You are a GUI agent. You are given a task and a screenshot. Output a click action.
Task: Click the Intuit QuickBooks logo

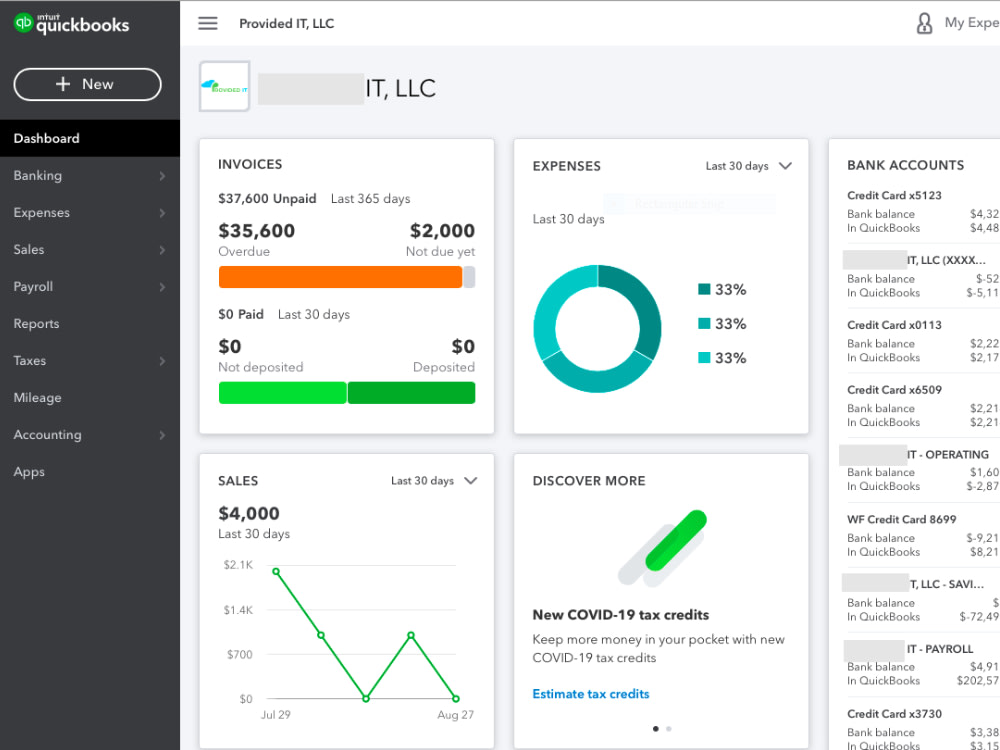71,23
